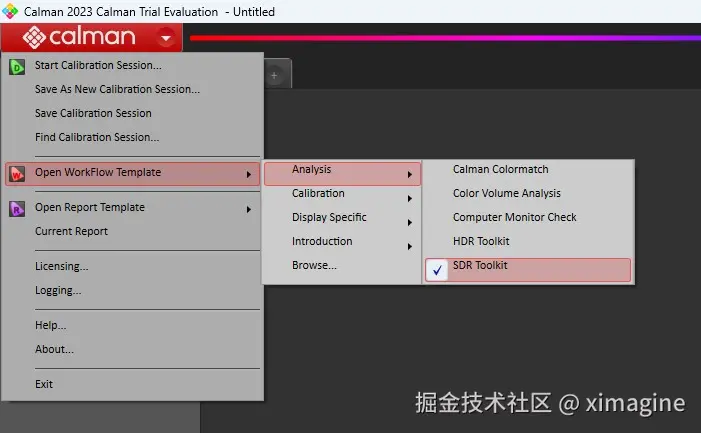
Task: Select SDR Toolkit workflow
Action: [x=528, y=270]
